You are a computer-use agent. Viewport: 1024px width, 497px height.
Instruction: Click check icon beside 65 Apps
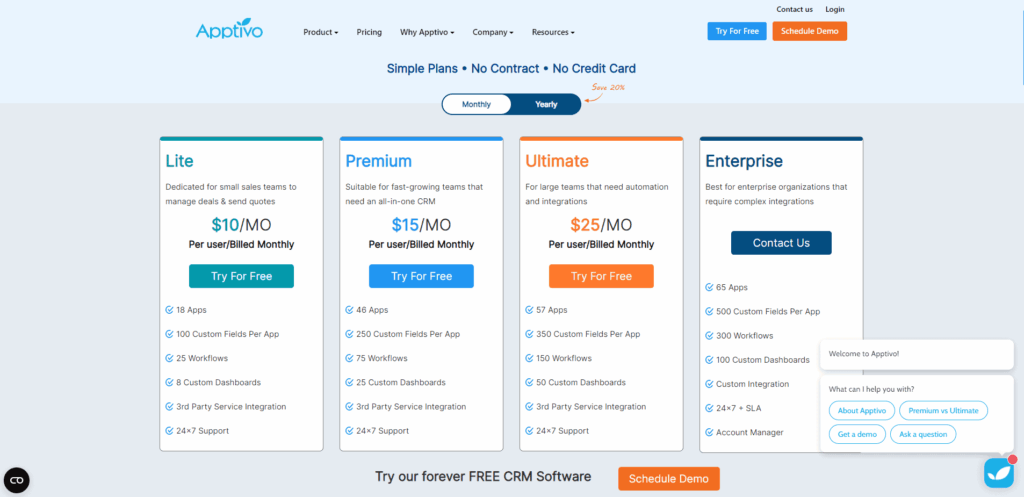pyautogui.click(x=709, y=287)
